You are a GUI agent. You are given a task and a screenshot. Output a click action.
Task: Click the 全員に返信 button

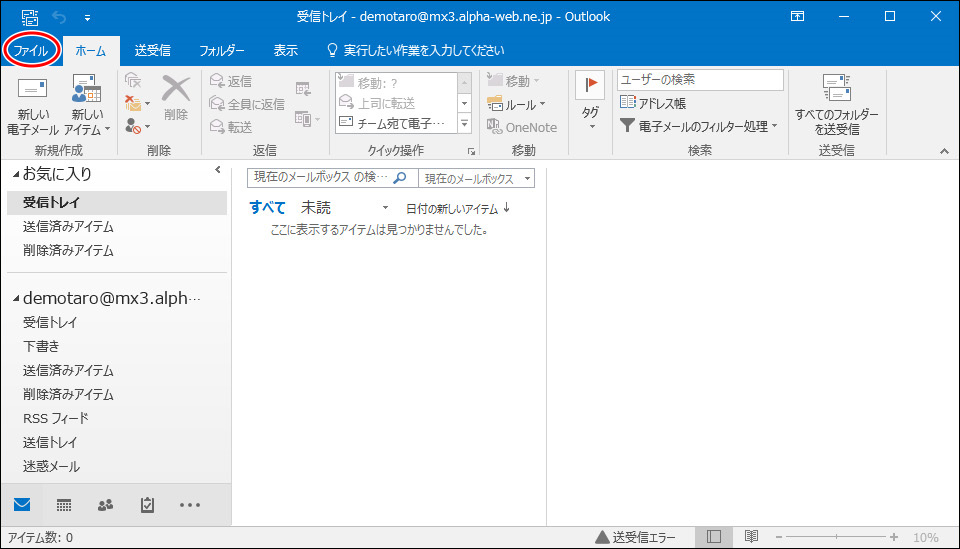247,104
